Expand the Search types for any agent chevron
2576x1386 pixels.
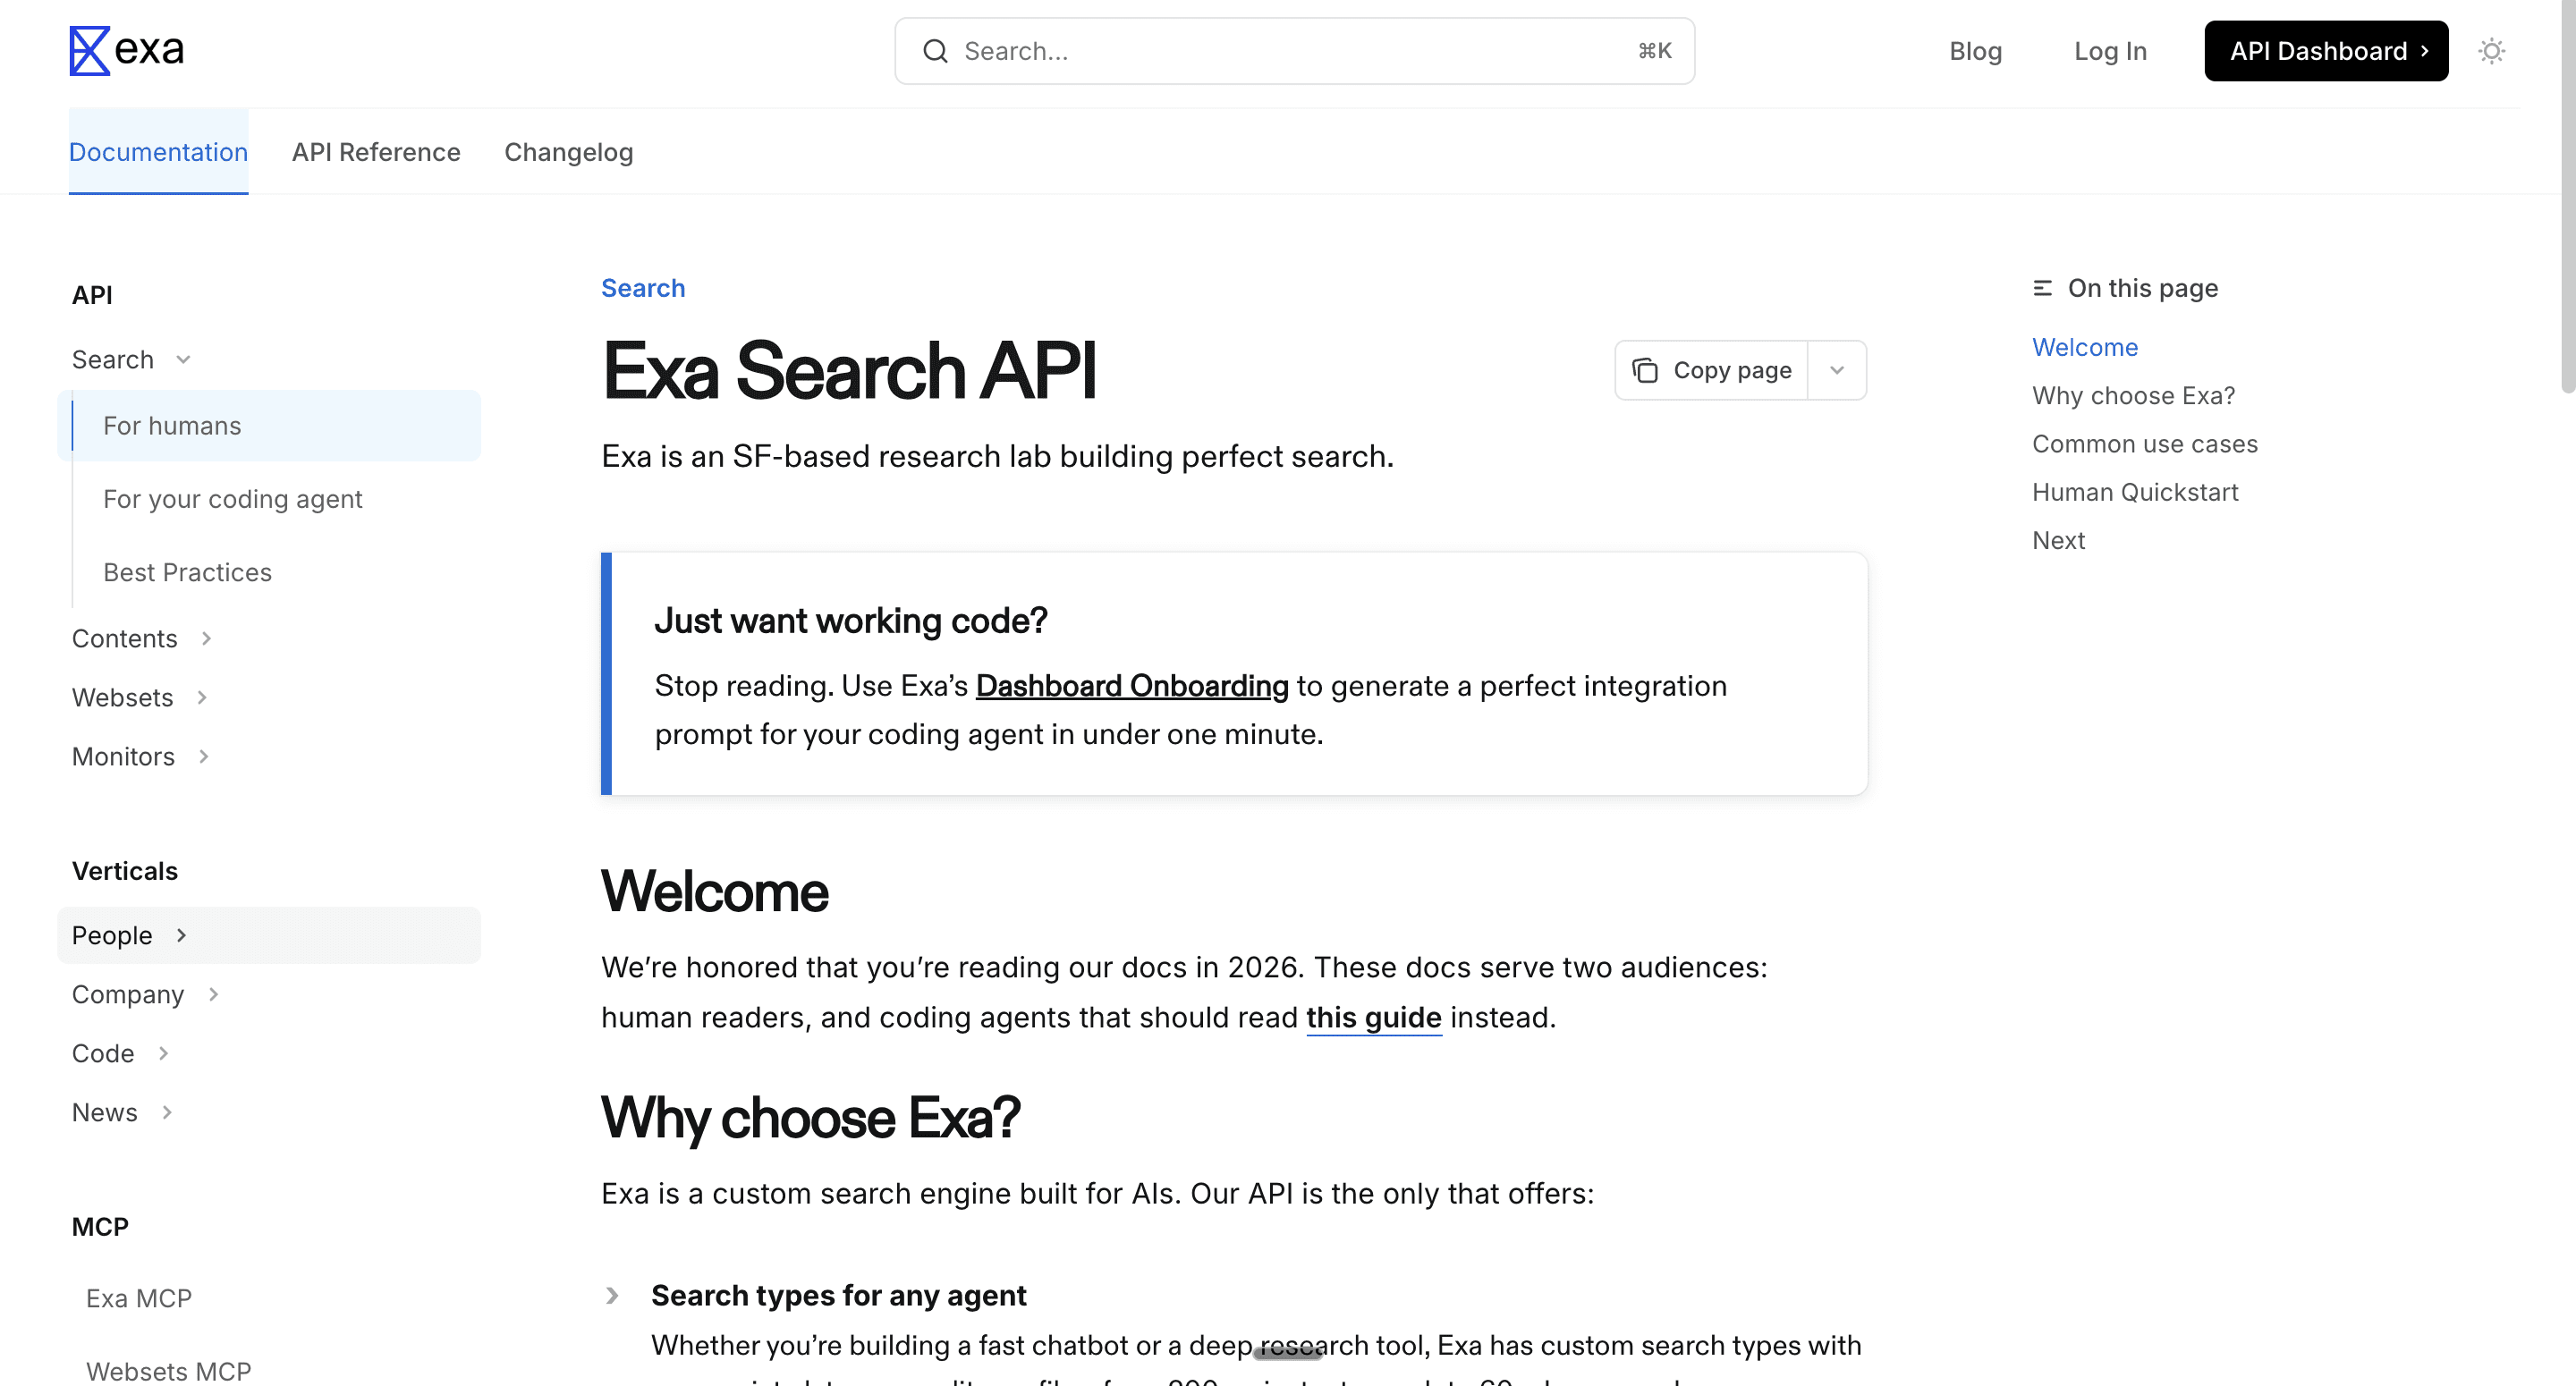tap(613, 1296)
